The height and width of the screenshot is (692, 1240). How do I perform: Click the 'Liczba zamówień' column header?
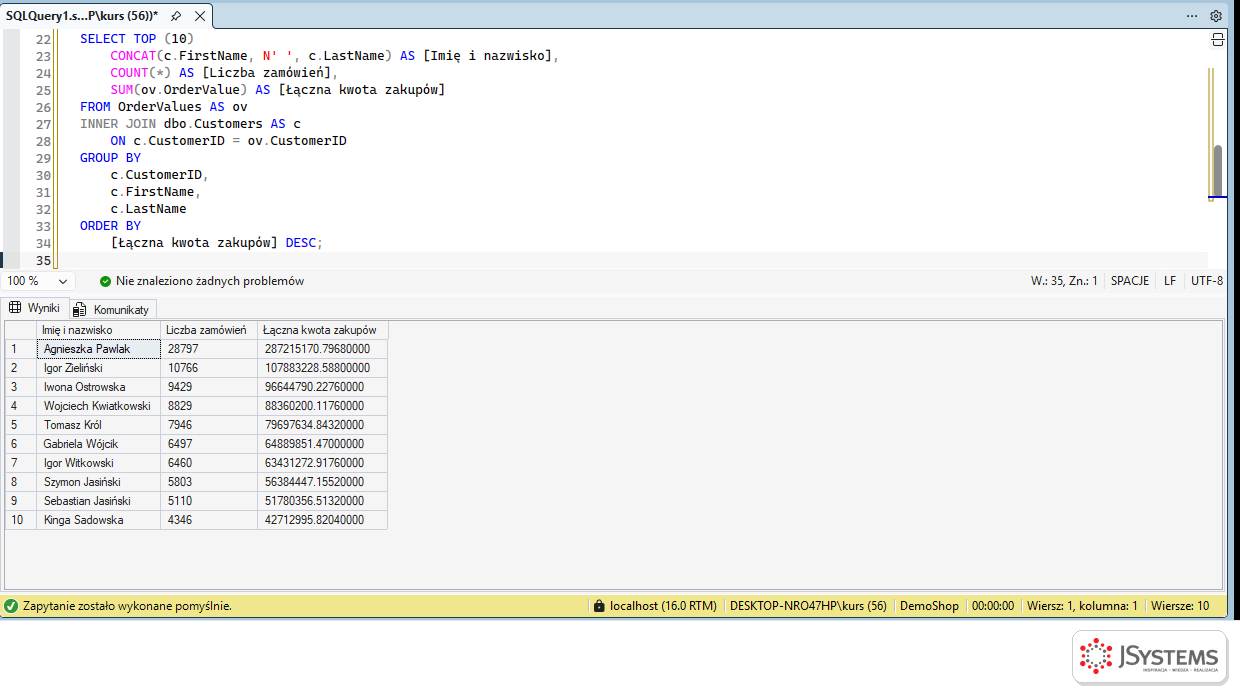(x=209, y=330)
